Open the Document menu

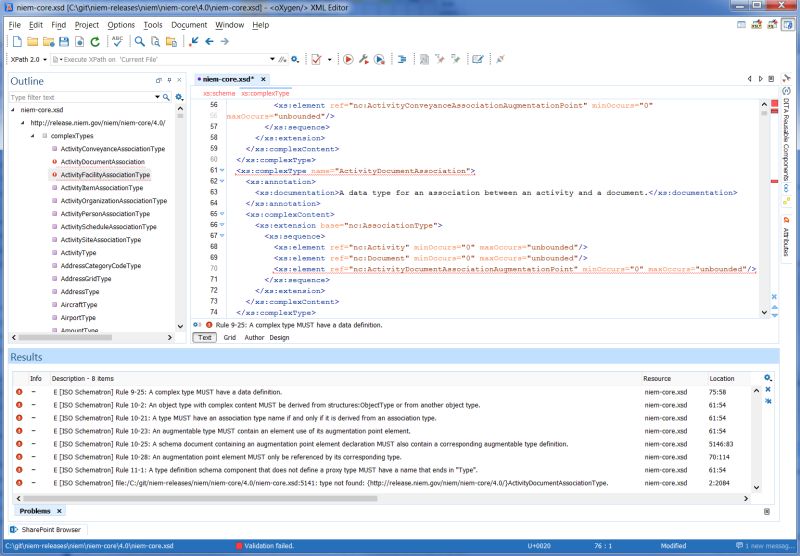click(189, 25)
